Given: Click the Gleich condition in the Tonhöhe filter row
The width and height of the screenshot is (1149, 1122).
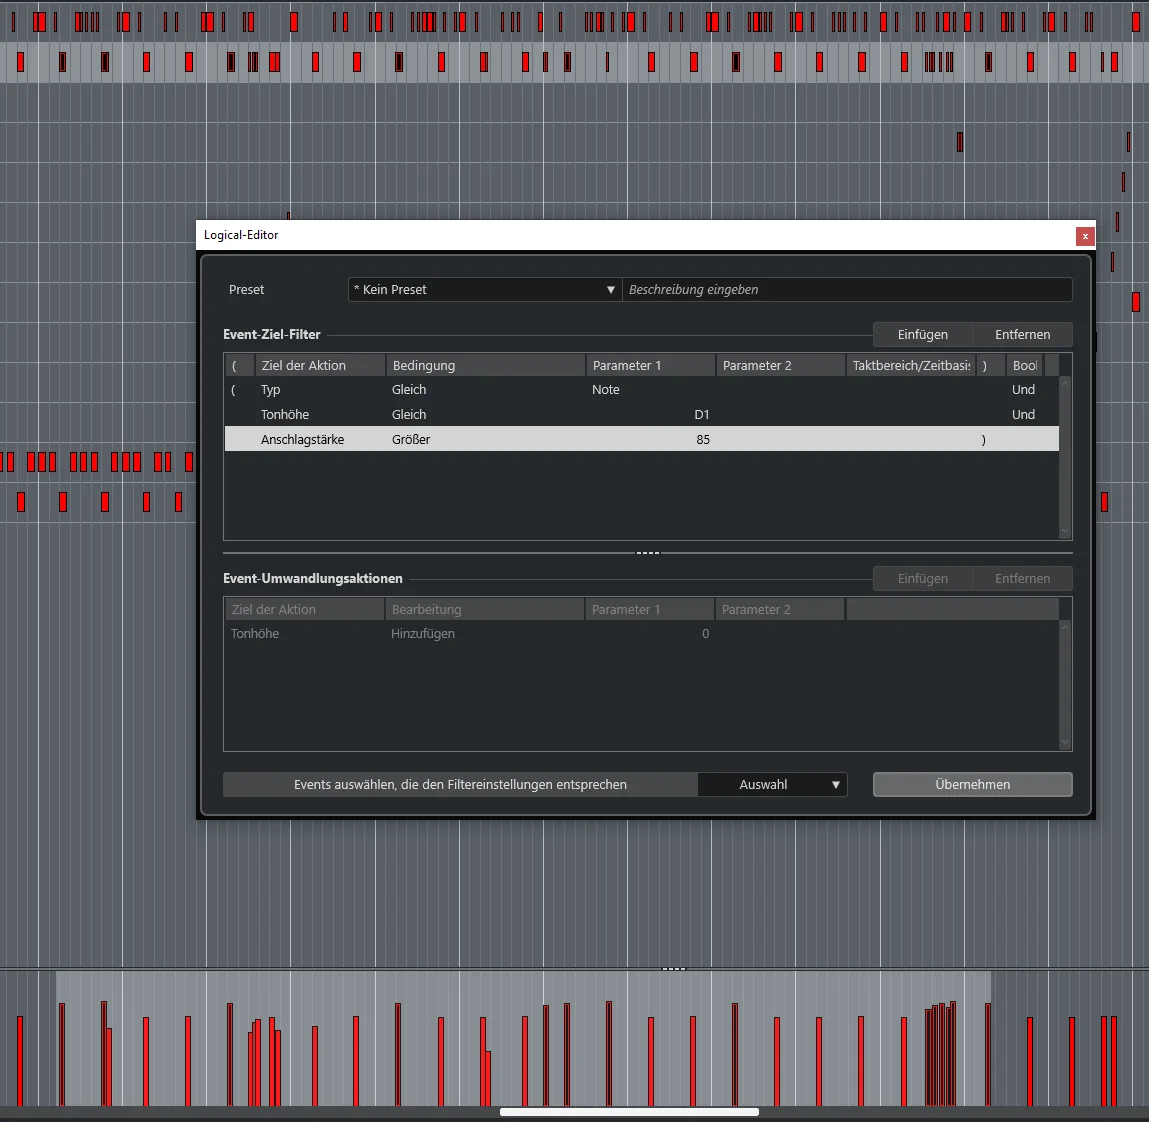Looking at the screenshot, I should 409,414.
